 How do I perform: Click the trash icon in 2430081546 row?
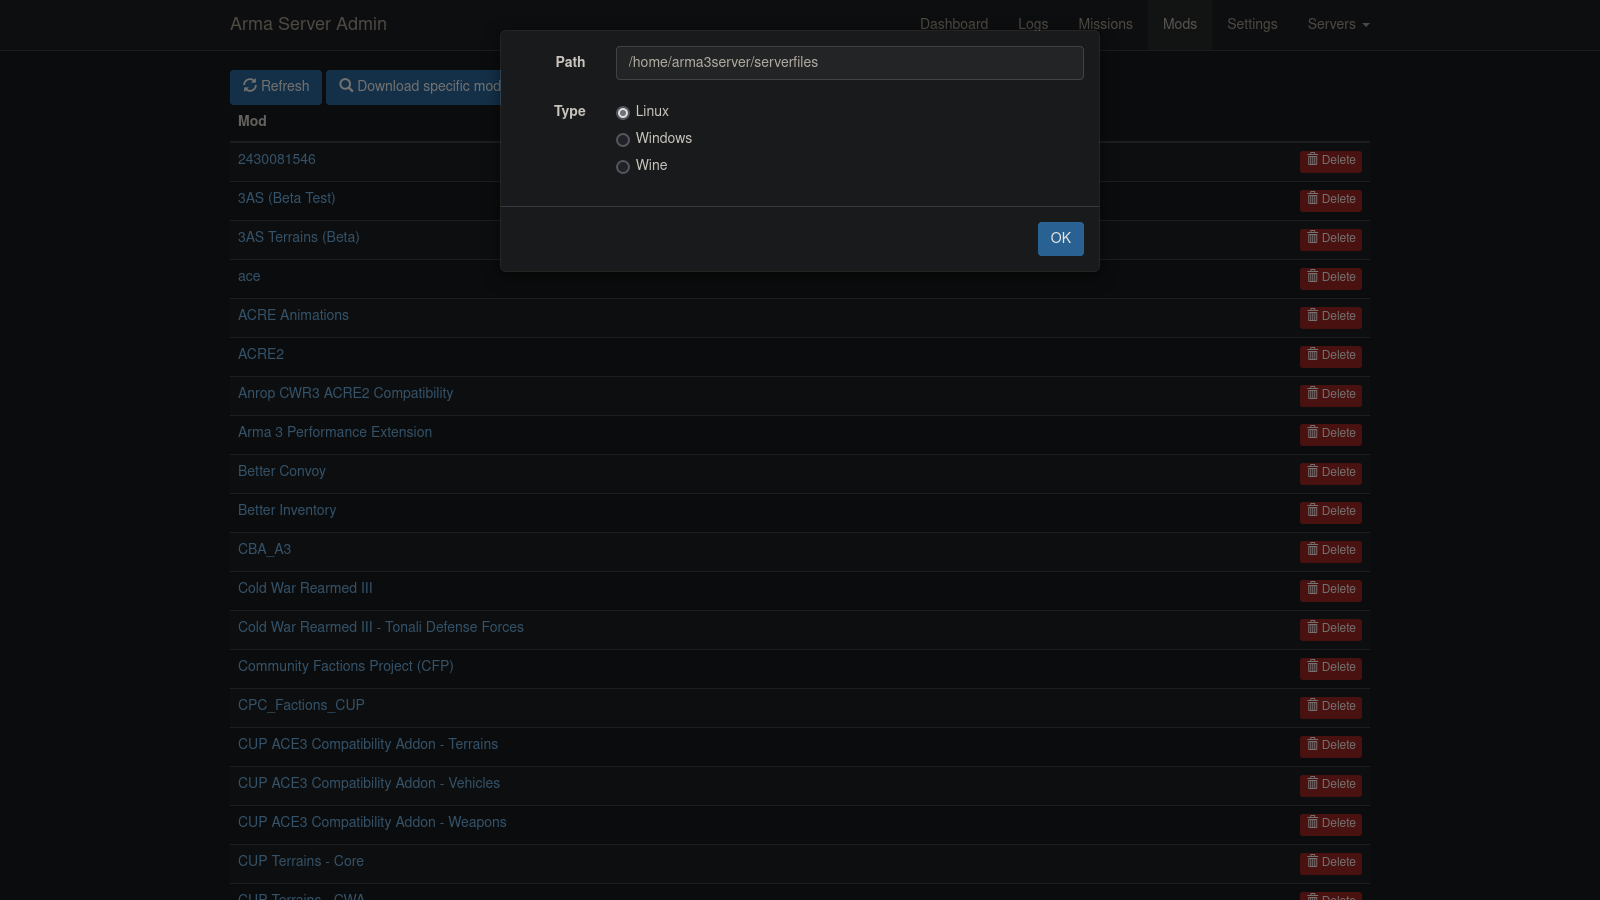[1312, 160]
